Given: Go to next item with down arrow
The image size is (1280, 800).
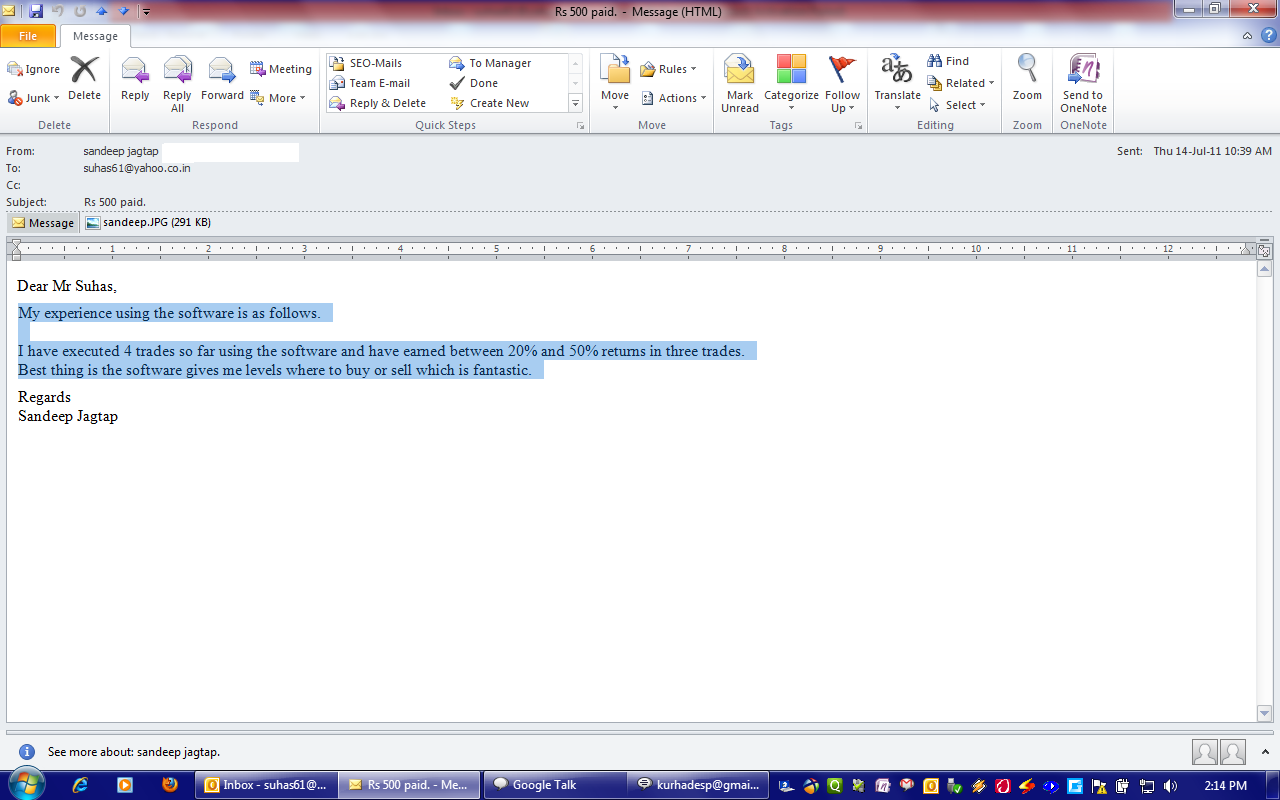Looking at the screenshot, I should (124, 11).
